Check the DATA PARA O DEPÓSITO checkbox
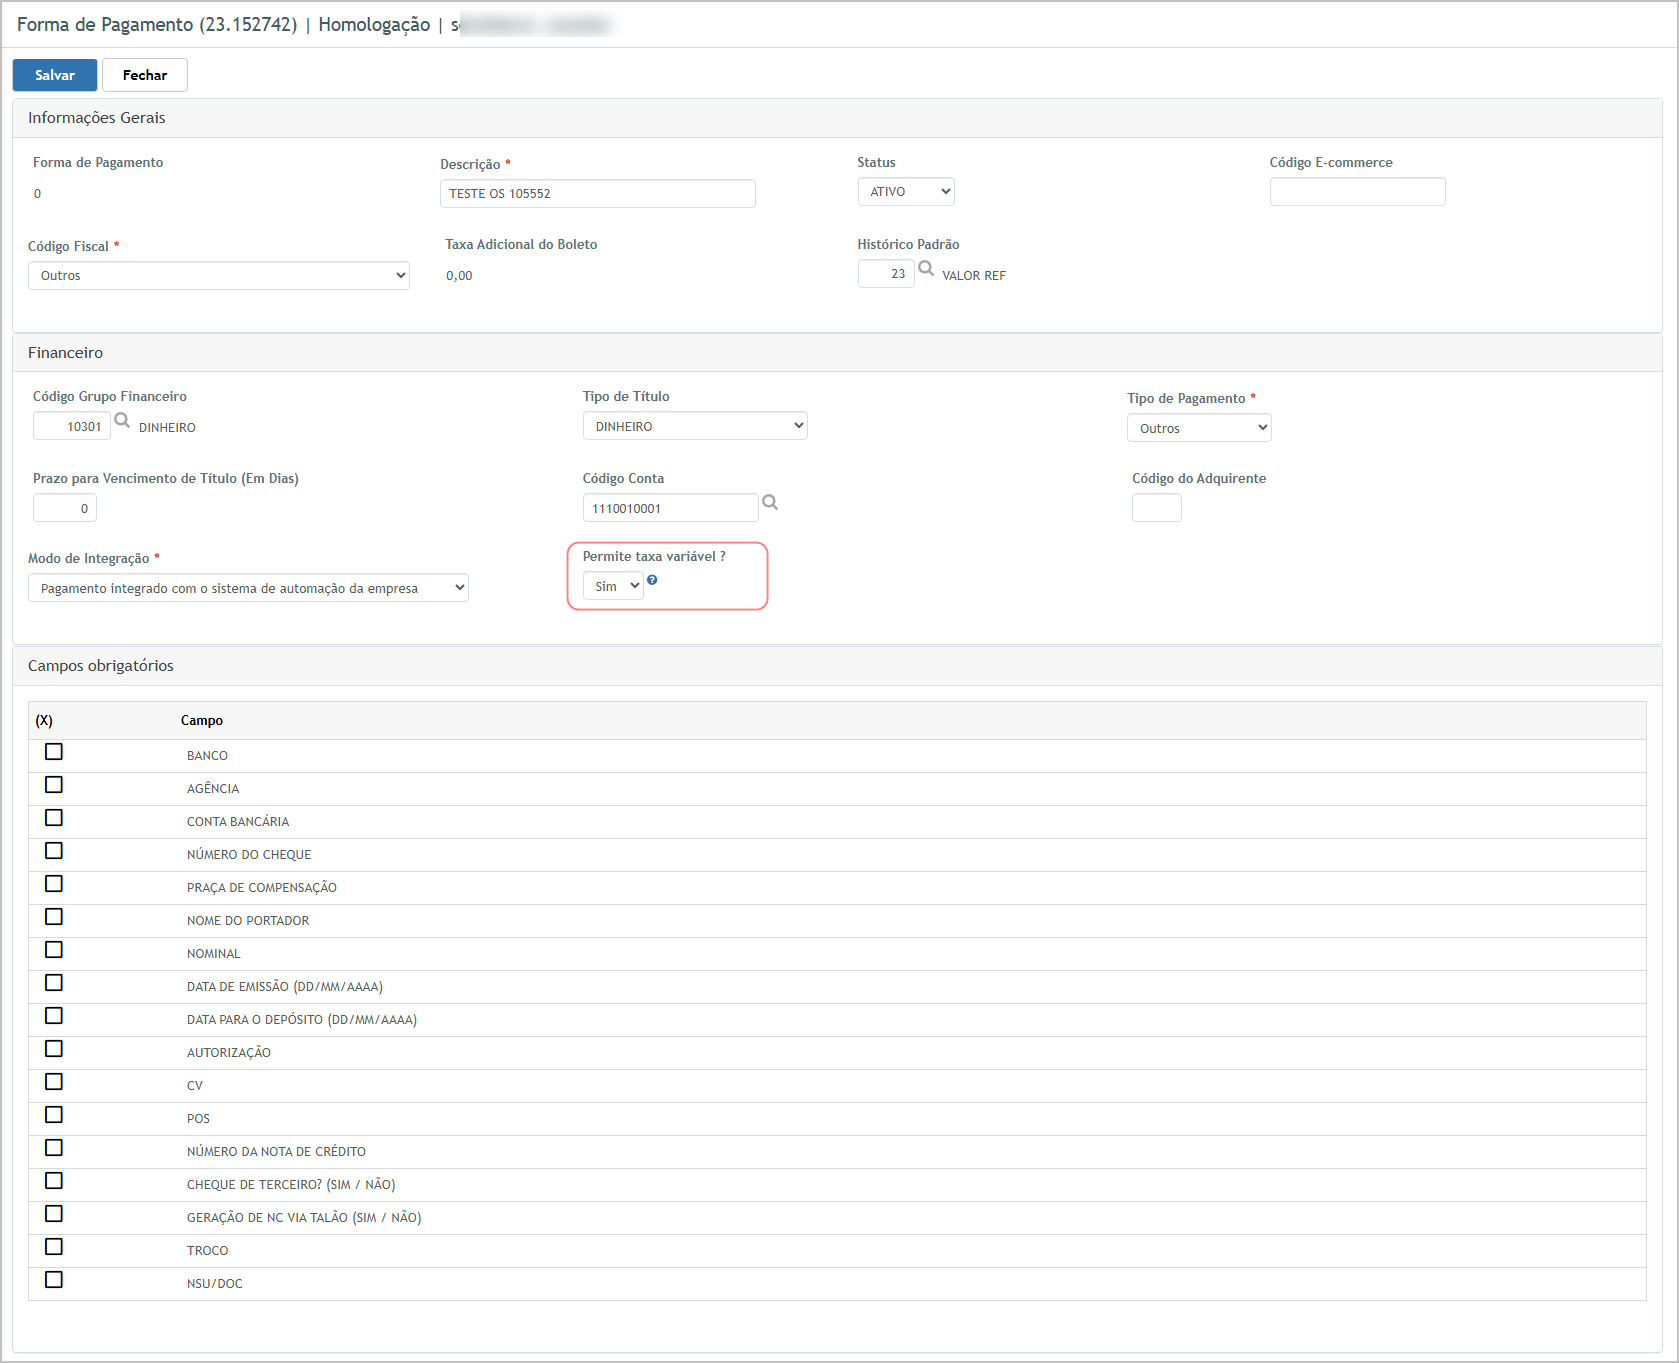Image resolution: width=1679 pixels, height=1363 pixels. point(54,1016)
